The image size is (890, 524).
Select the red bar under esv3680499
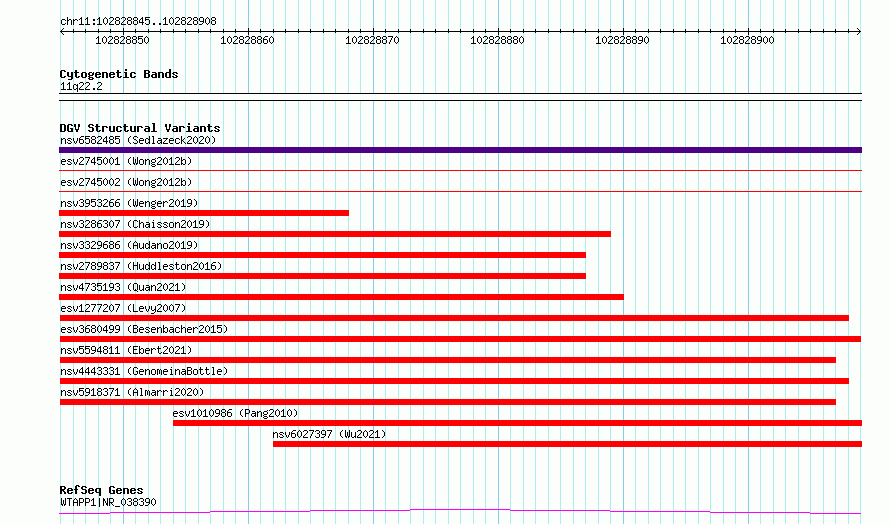[460, 339]
